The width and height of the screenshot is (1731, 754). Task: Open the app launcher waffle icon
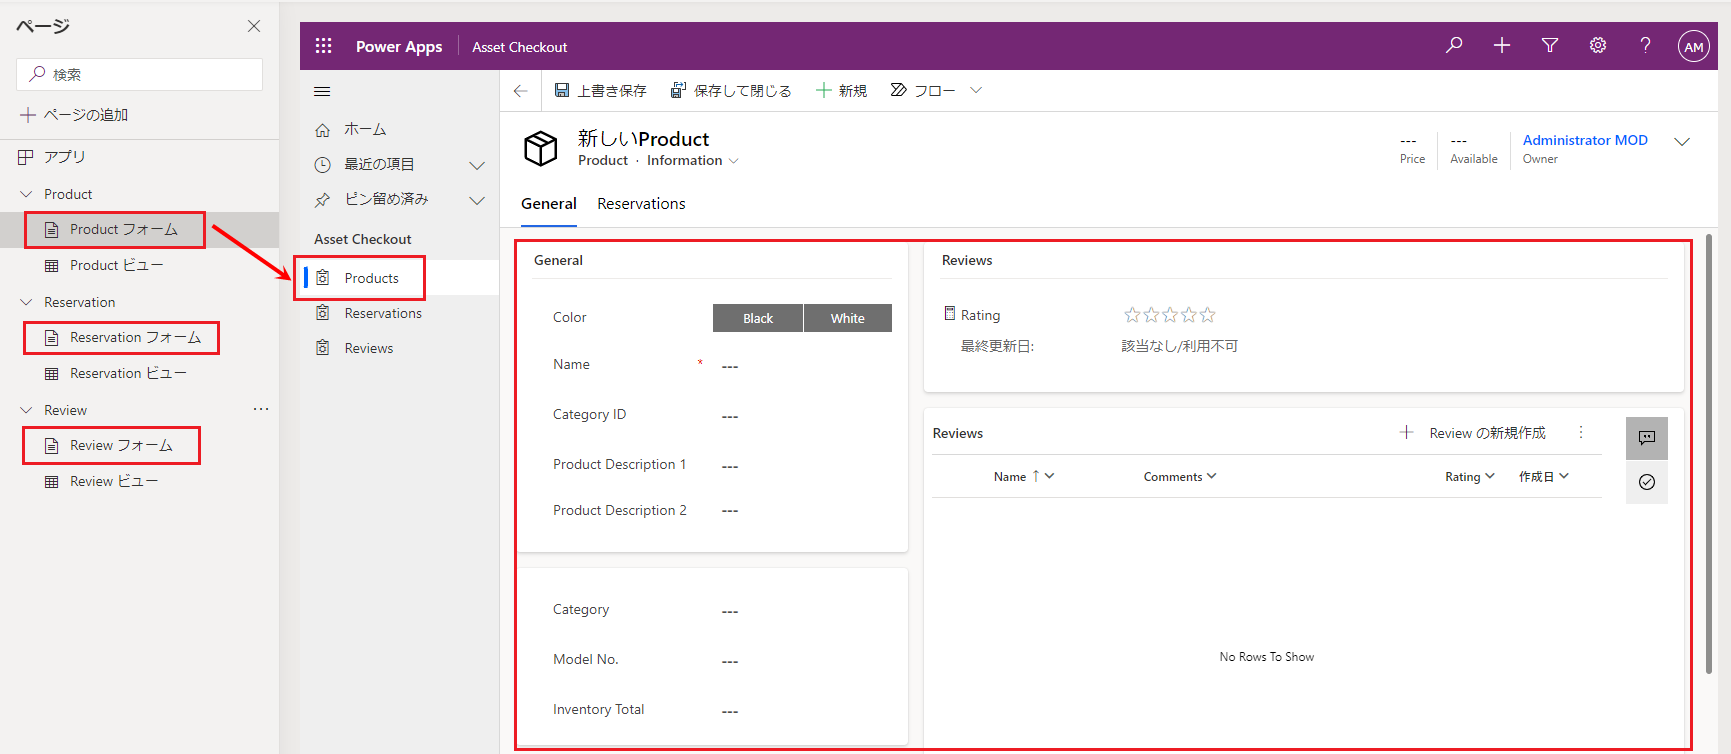click(323, 46)
